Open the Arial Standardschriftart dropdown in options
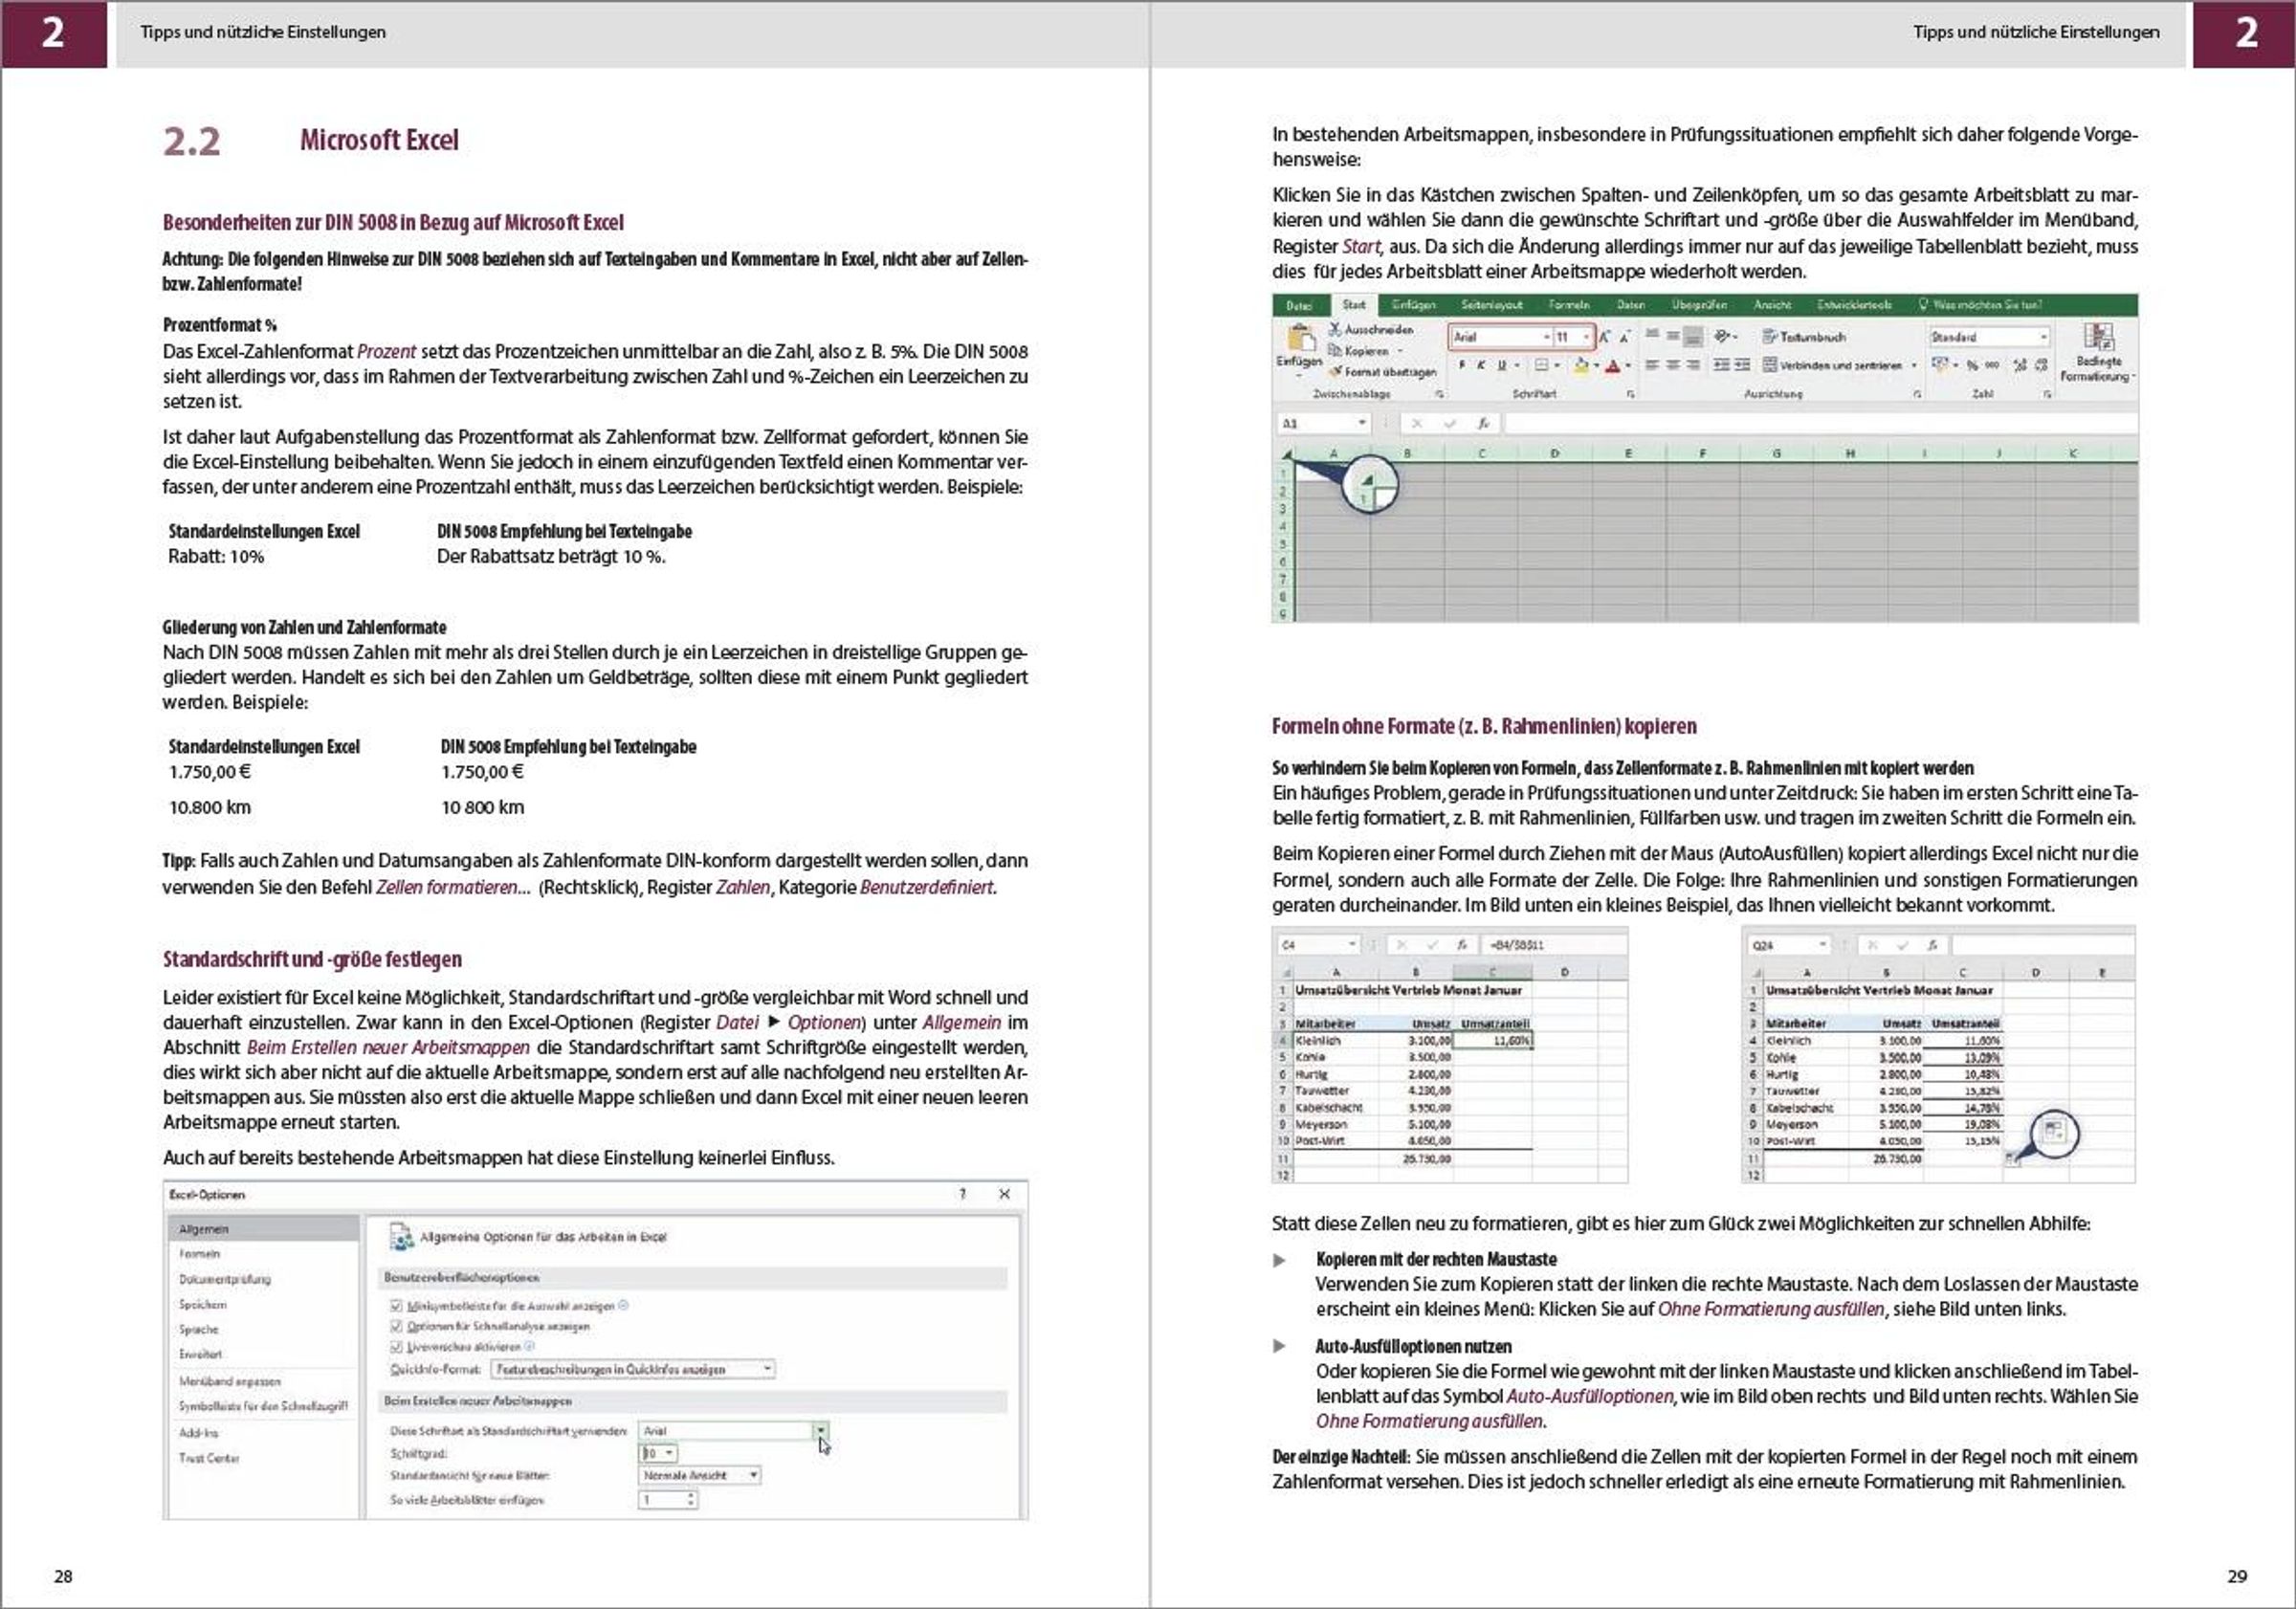This screenshot has height=1609, width=2296. coord(820,1431)
